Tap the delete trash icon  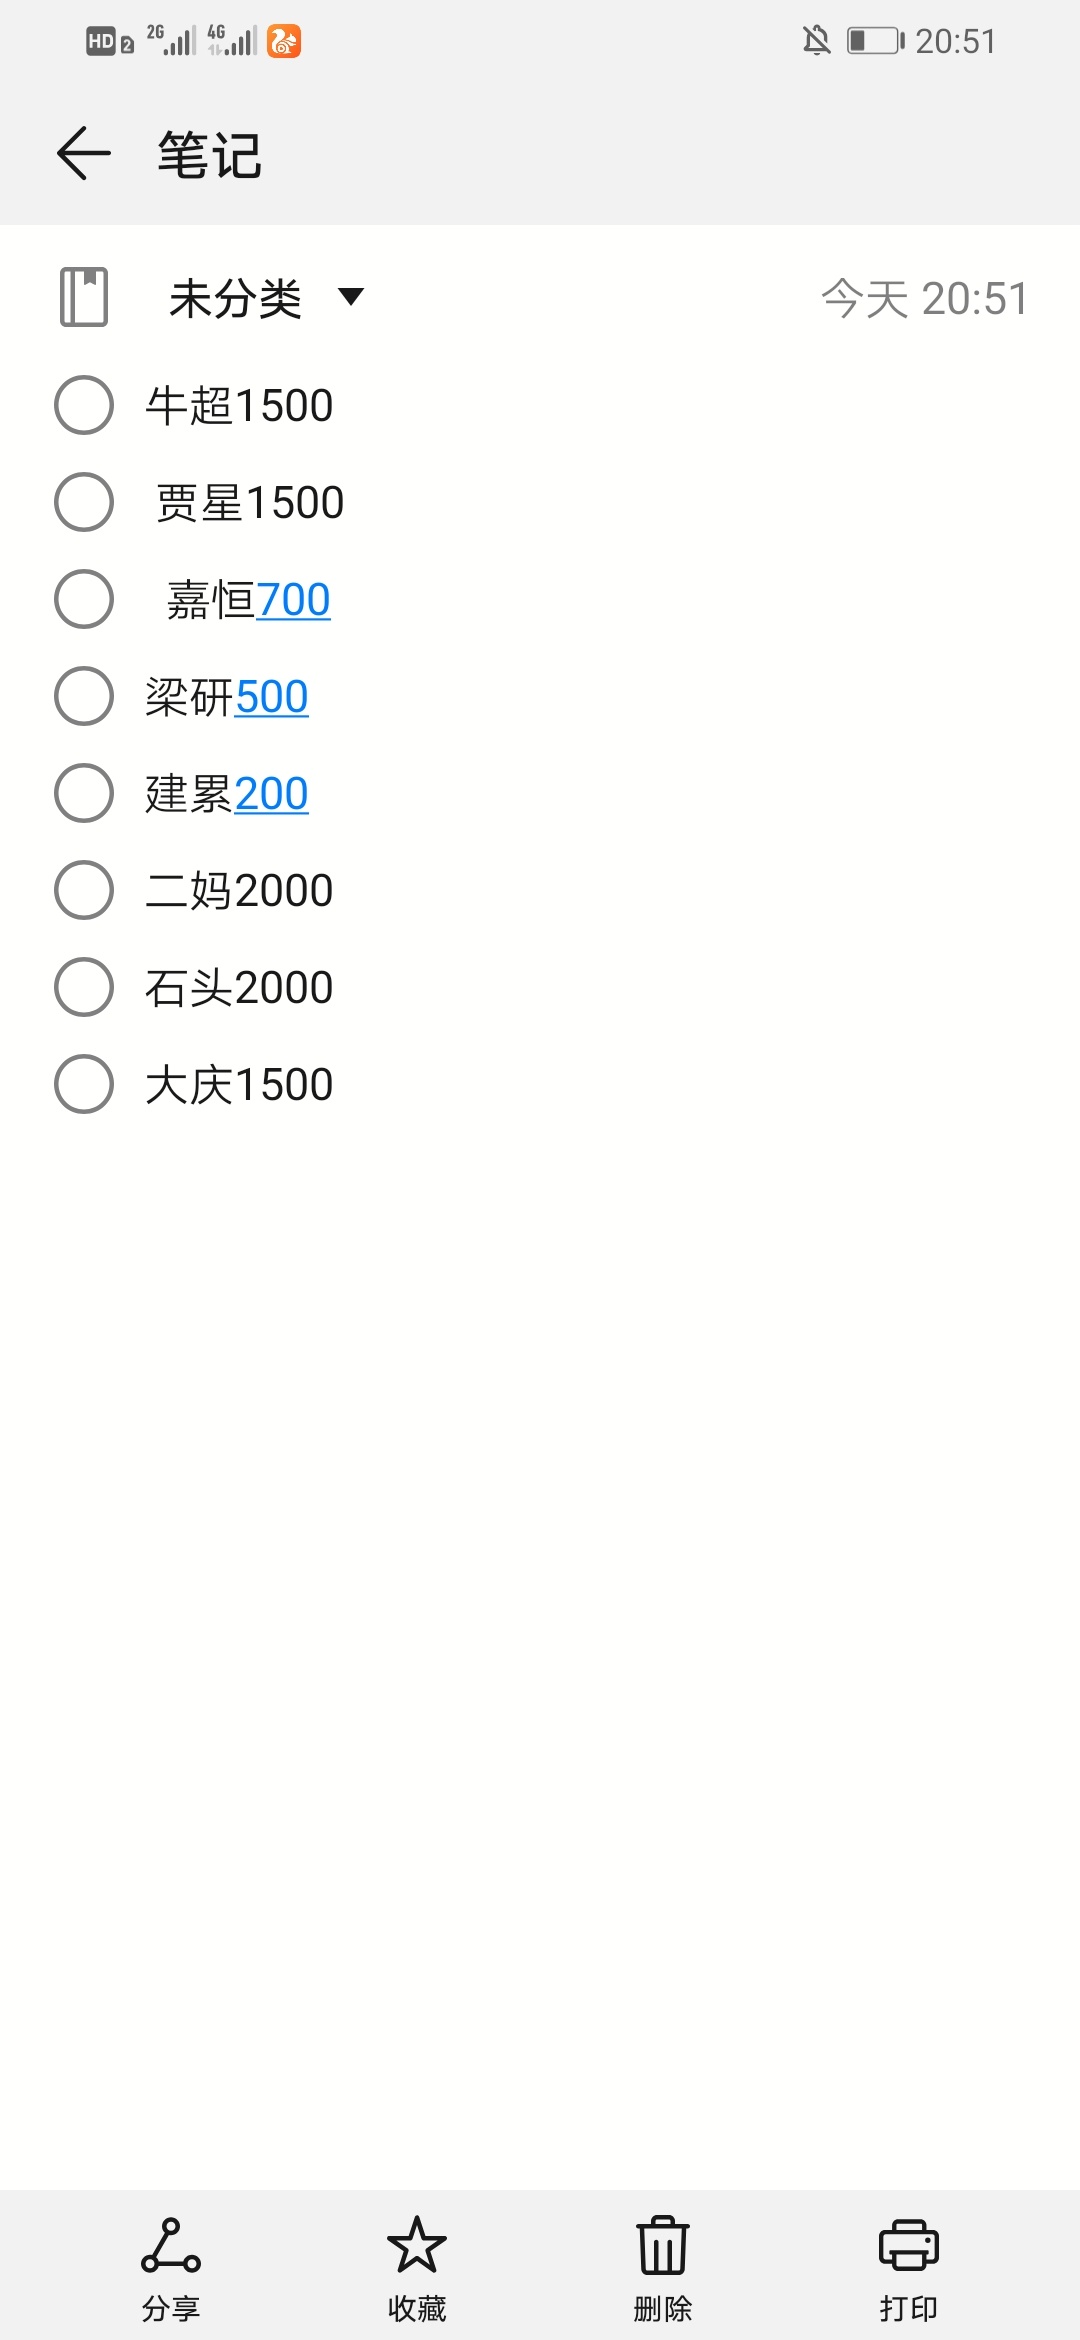coord(663,2245)
